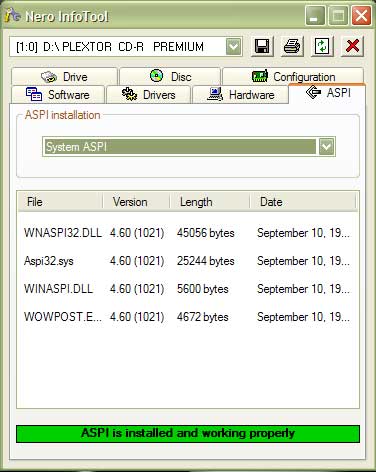Select the Aspi32.sys row
This screenshot has width=376, height=472.
188,261
